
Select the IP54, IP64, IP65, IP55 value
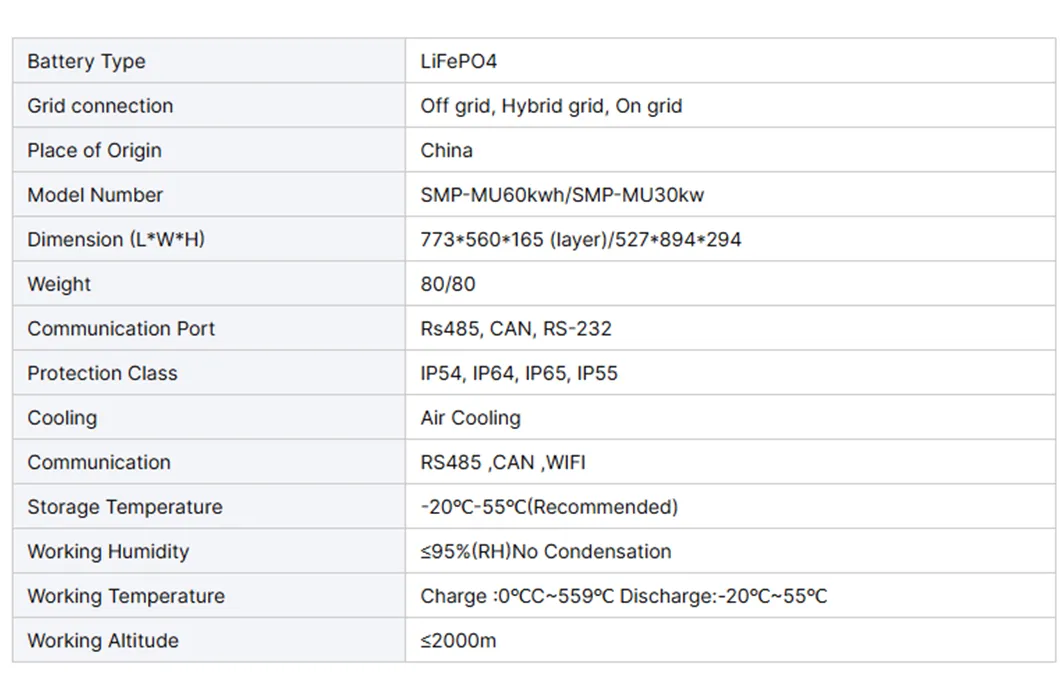[519, 373]
